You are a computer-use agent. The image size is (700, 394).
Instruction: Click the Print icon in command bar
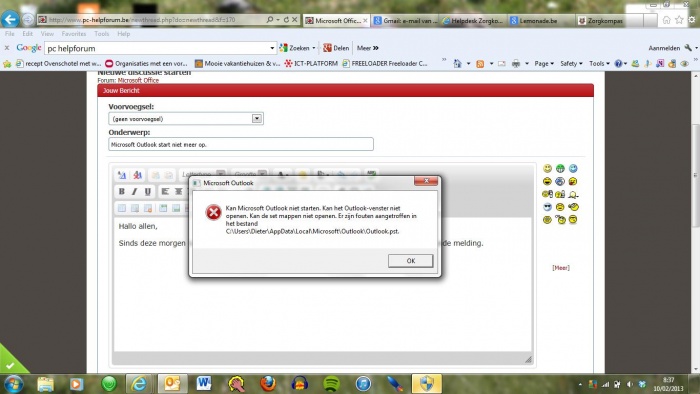516,64
